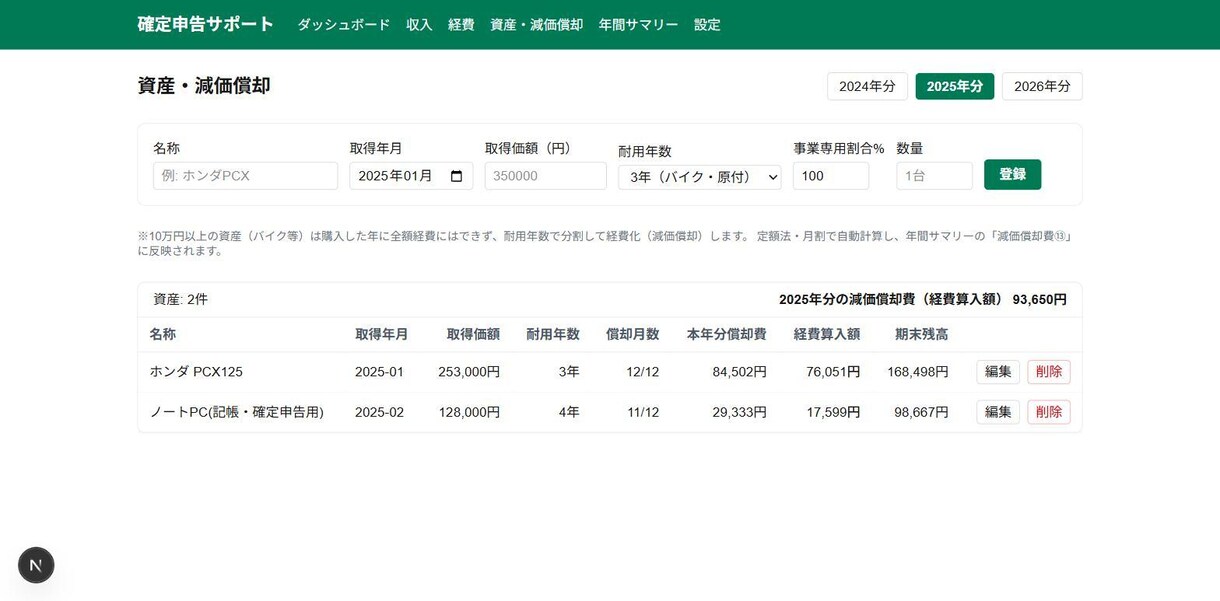Click the 98,667円 year-end balance
1220x601 pixels.
tap(921, 412)
